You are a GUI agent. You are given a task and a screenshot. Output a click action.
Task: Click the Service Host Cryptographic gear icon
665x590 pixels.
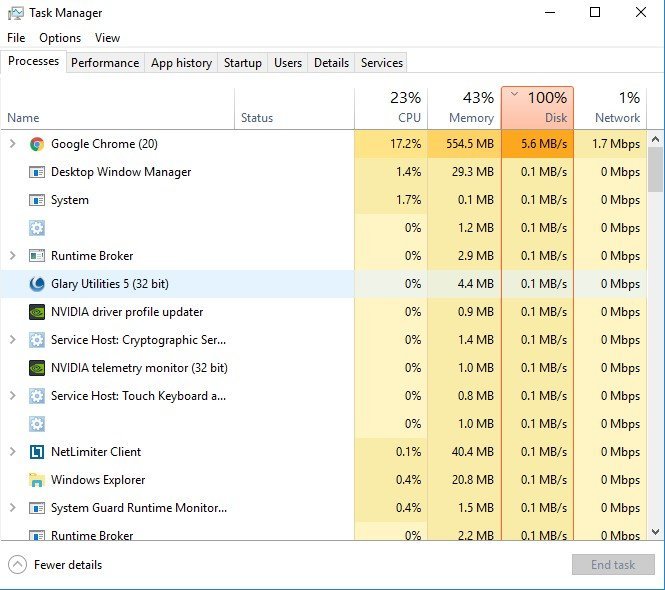pos(37,340)
